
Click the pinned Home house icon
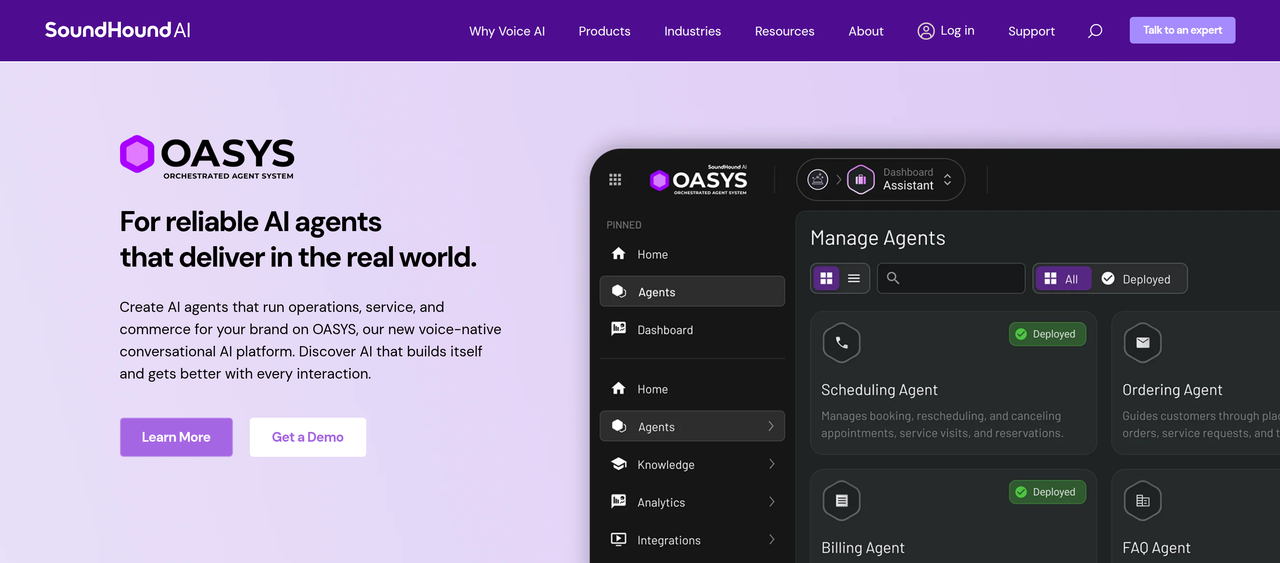(x=618, y=254)
